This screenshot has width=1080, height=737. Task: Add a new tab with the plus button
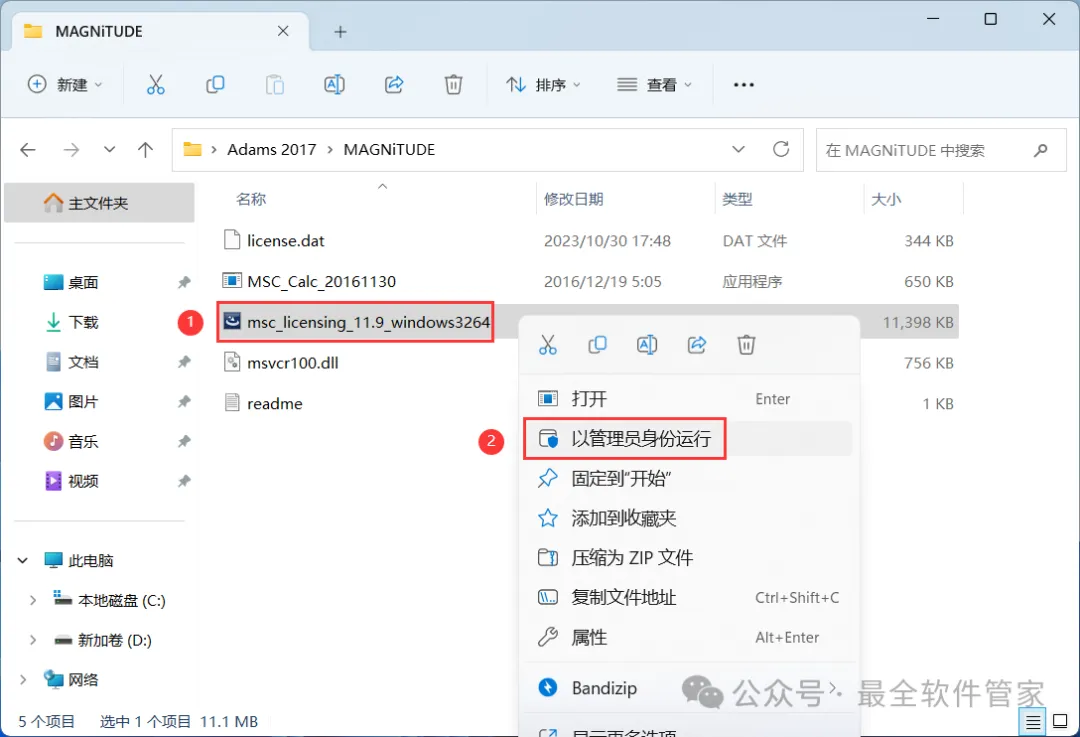340,32
